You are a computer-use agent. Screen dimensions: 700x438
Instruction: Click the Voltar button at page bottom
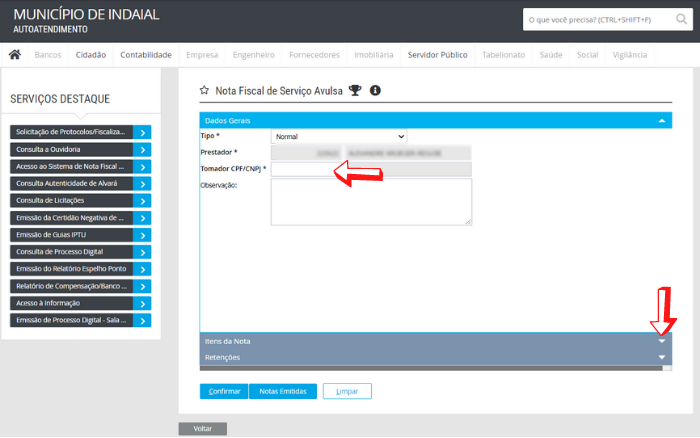point(202,429)
